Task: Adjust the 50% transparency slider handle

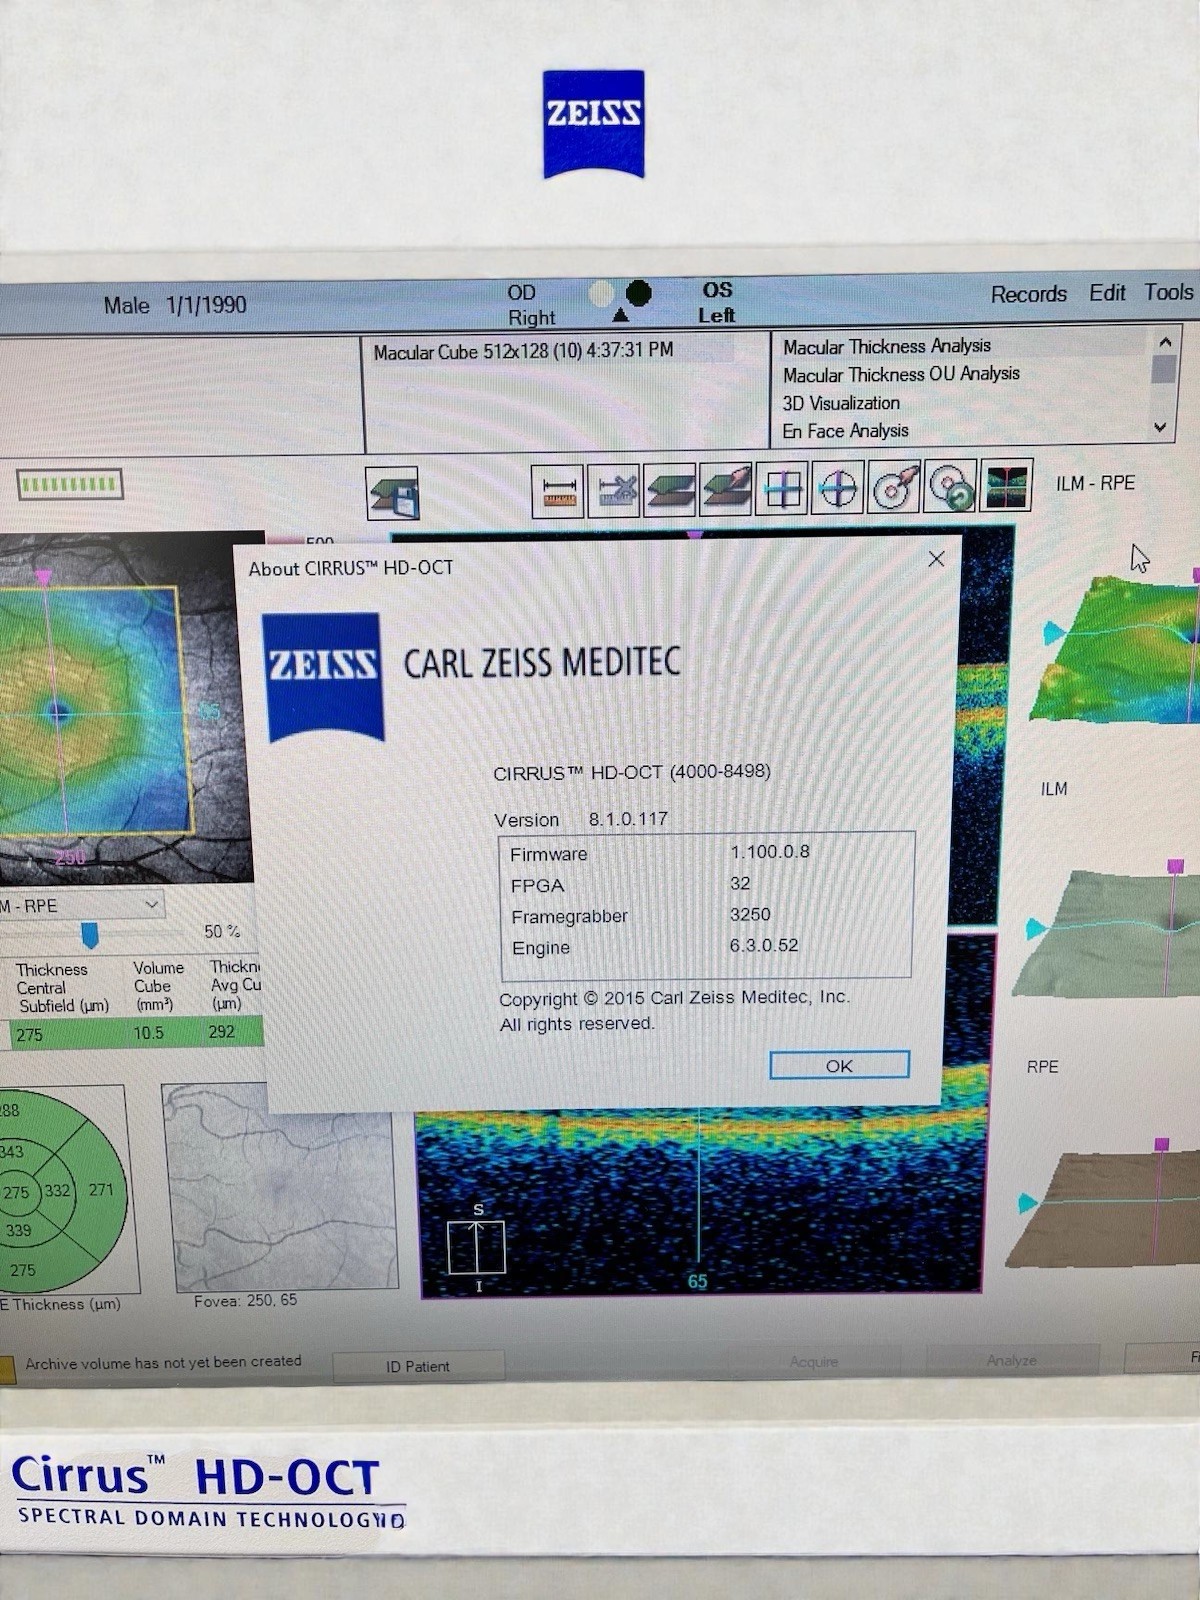Action: [x=90, y=935]
